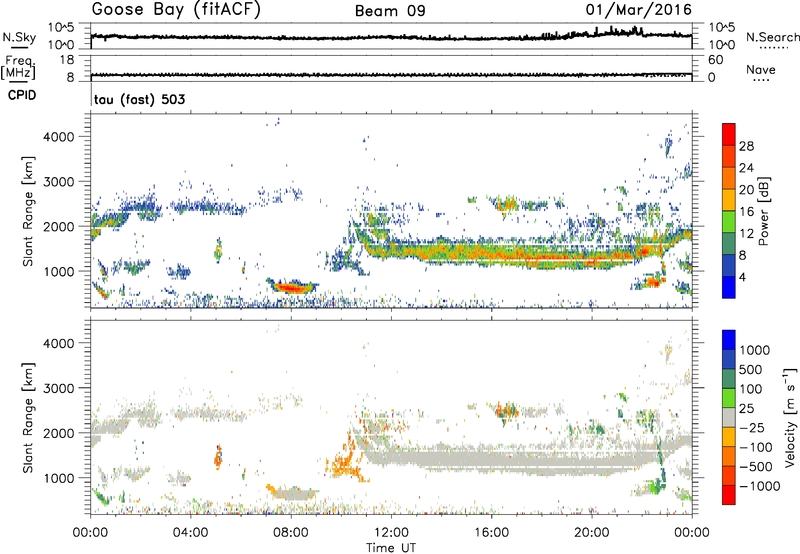Click 'Slant Range [km]' label of Power panel
Image resolution: width=800 pixels, height=554 pixels.
(x=28, y=211)
